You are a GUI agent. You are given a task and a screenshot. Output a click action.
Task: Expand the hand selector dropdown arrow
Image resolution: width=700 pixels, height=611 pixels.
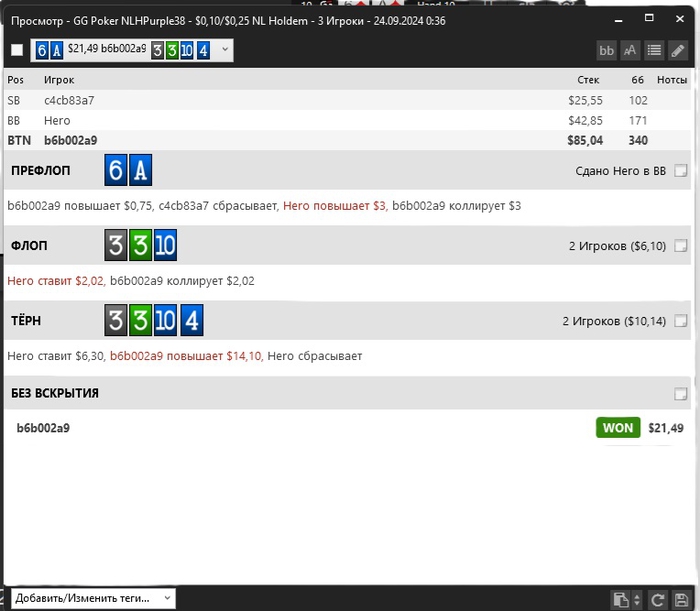224,49
